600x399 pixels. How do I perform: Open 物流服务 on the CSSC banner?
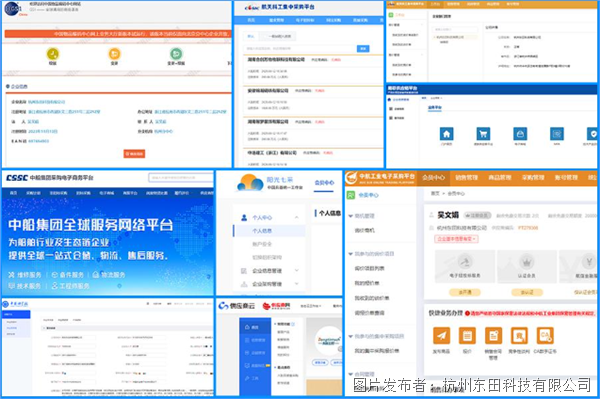[x=109, y=275]
